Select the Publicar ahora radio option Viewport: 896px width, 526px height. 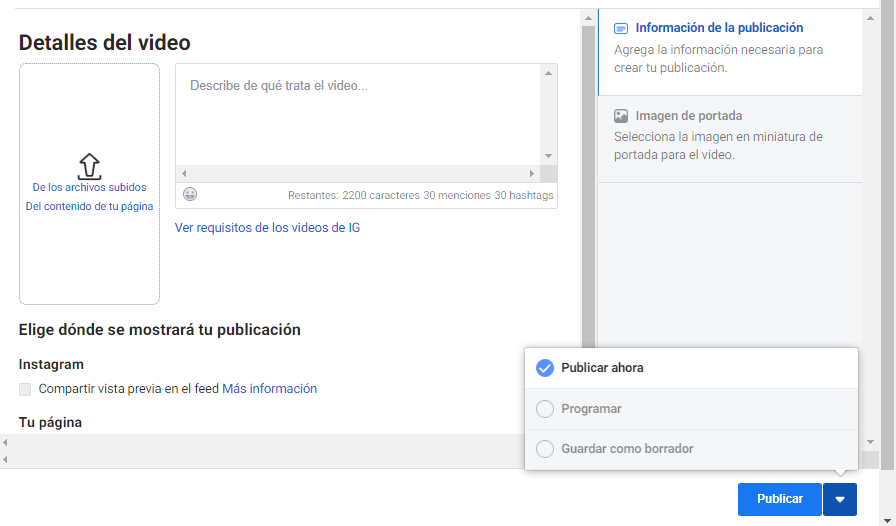[x=545, y=368]
